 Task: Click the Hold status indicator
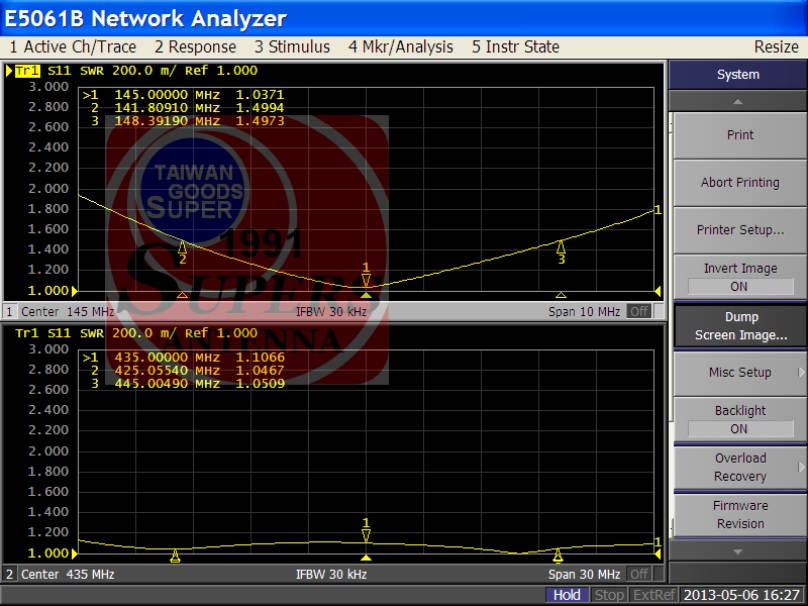coord(566,595)
